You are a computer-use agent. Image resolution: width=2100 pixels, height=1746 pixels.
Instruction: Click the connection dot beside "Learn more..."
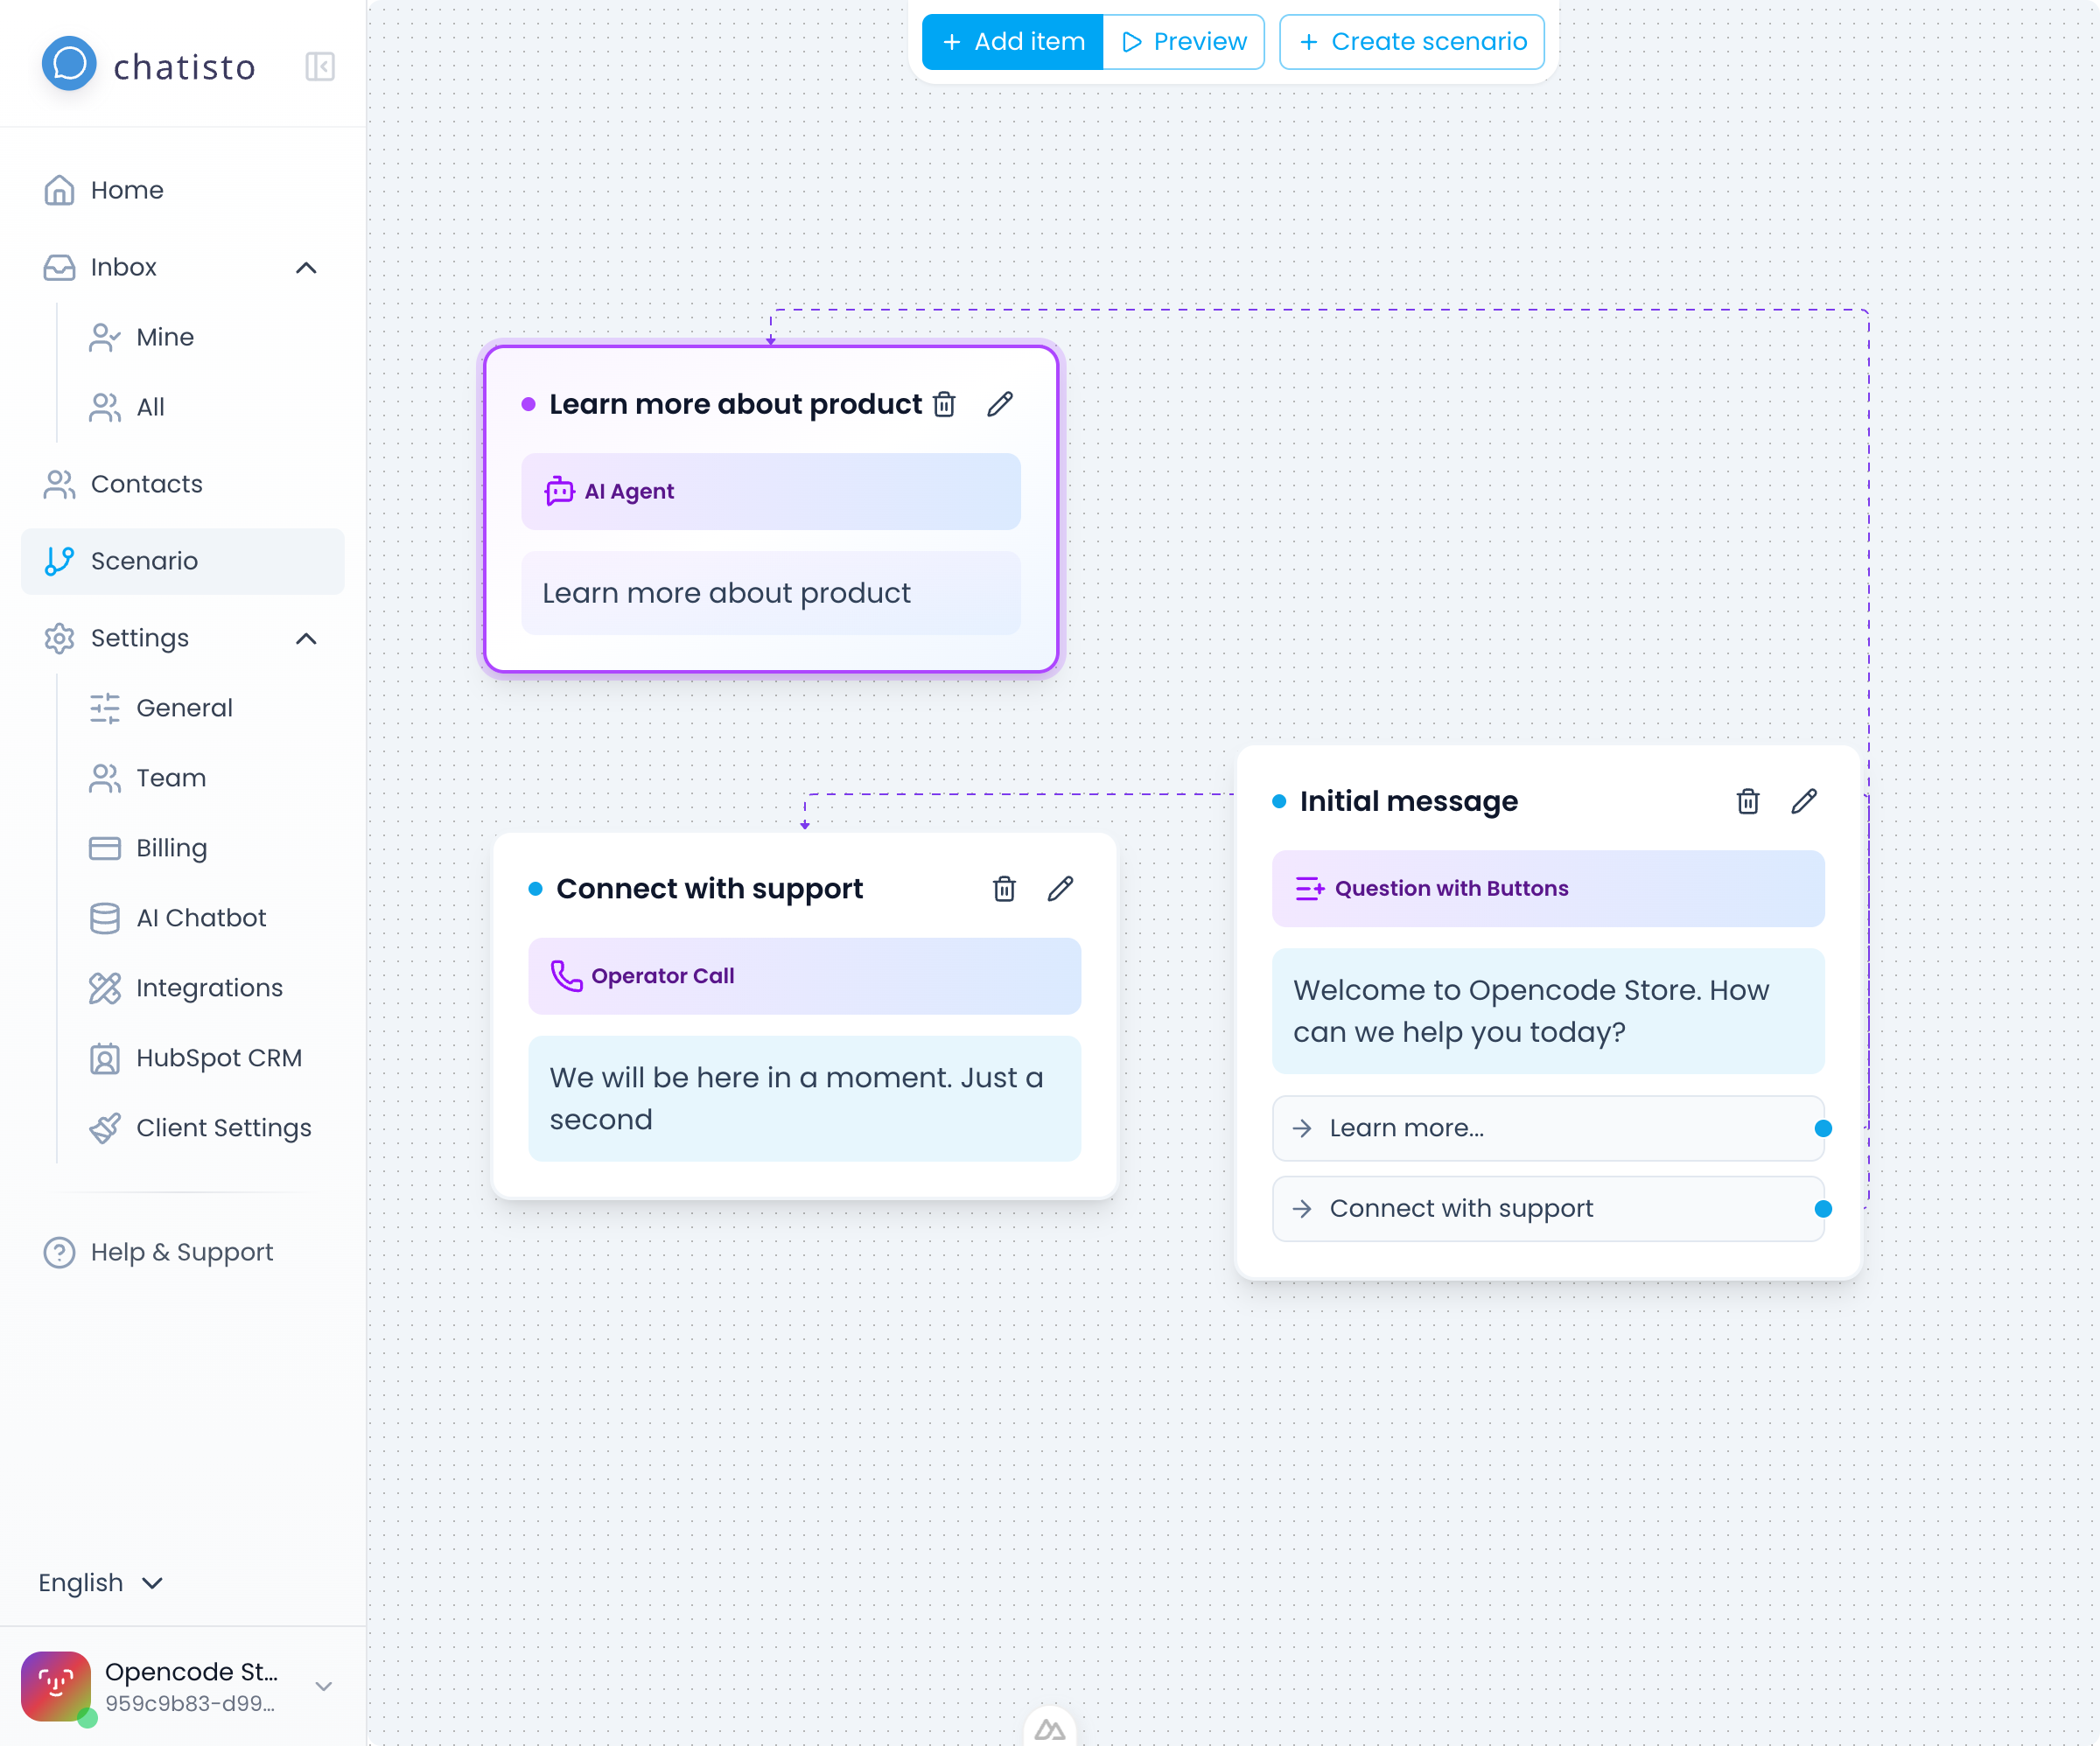1824,1128
